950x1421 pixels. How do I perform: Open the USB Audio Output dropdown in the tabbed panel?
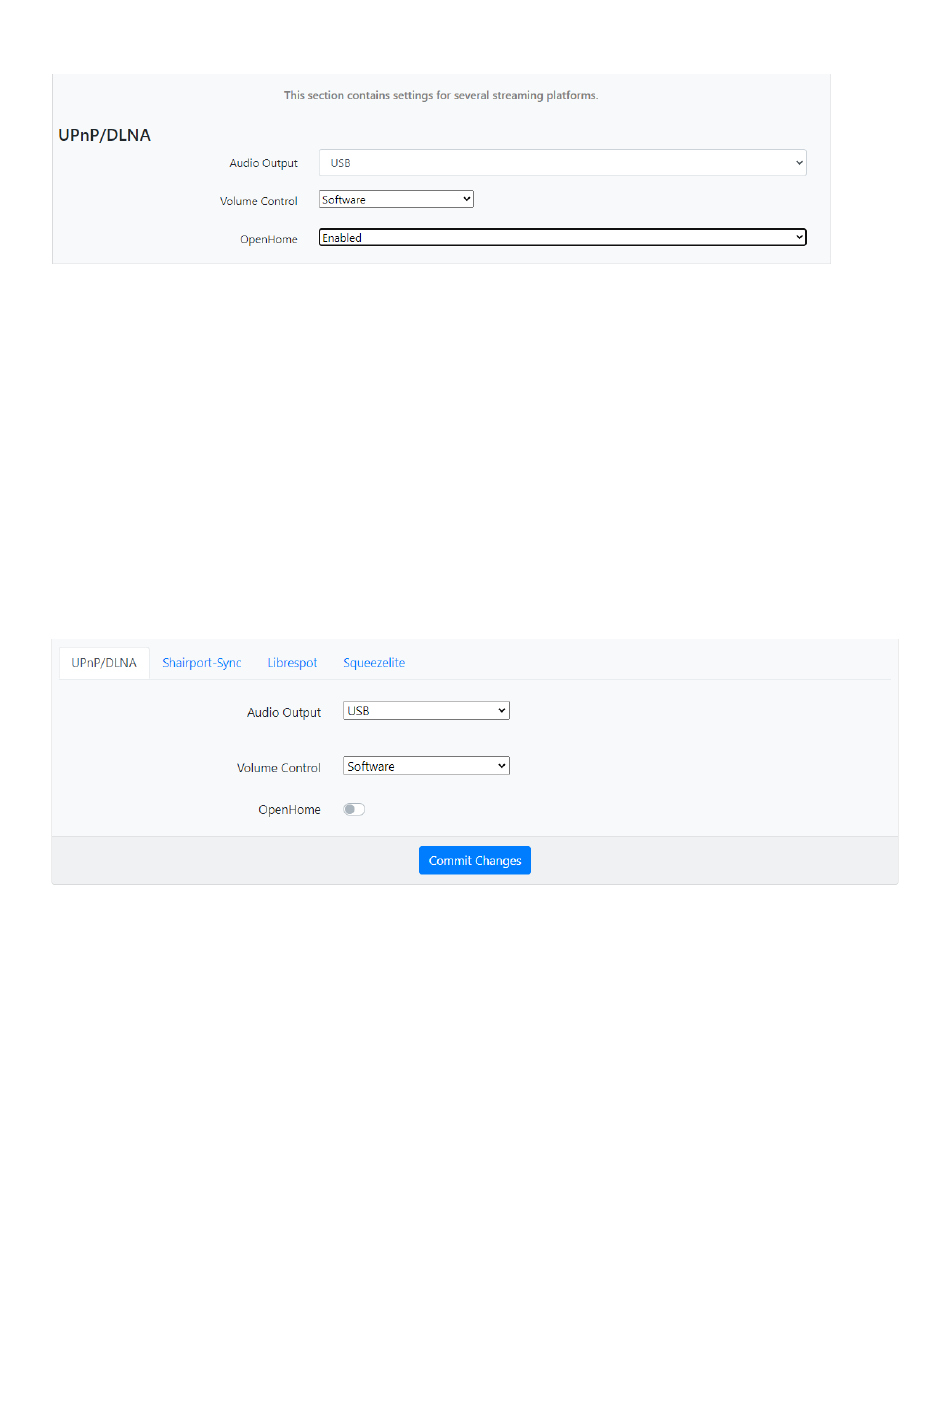click(426, 711)
